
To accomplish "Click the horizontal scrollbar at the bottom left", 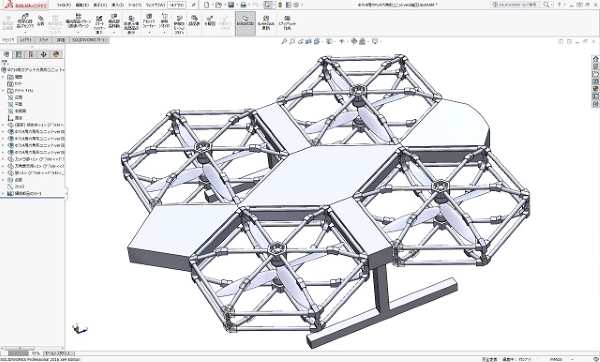I will [18, 353].
